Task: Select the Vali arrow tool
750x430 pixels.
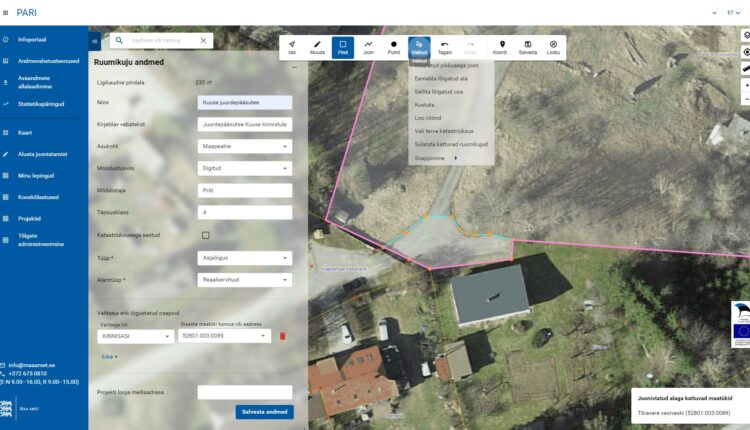Action: point(292,47)
